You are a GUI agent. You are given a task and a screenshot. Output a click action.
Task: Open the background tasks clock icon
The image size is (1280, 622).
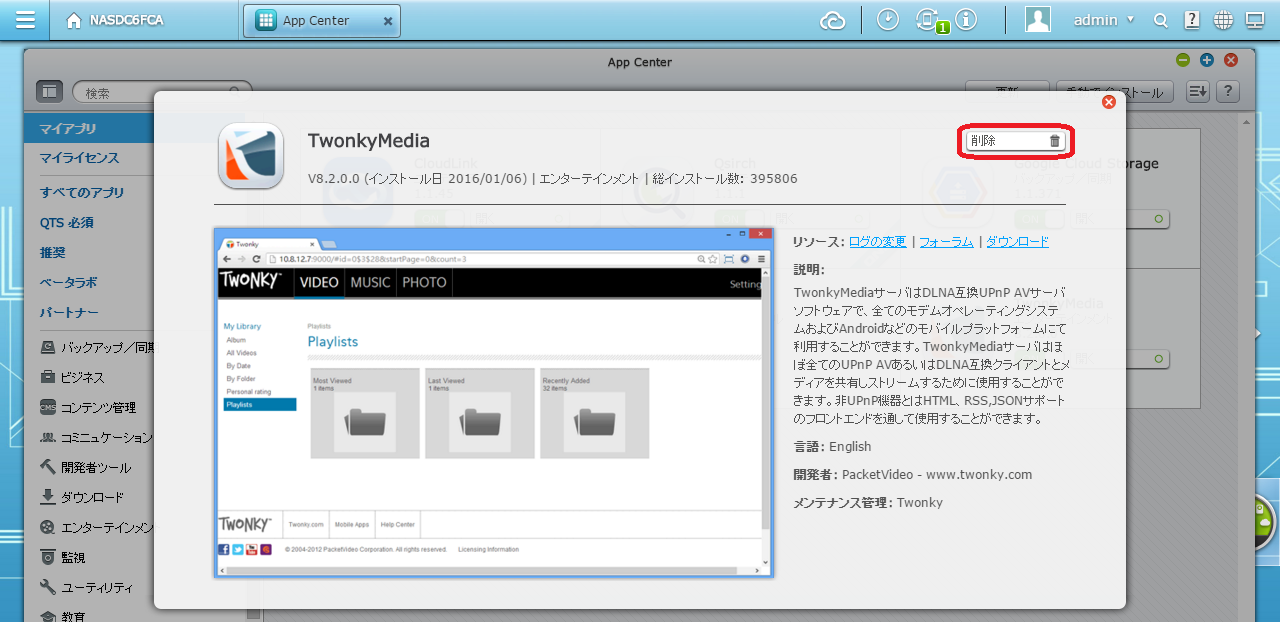click(887, 19)
